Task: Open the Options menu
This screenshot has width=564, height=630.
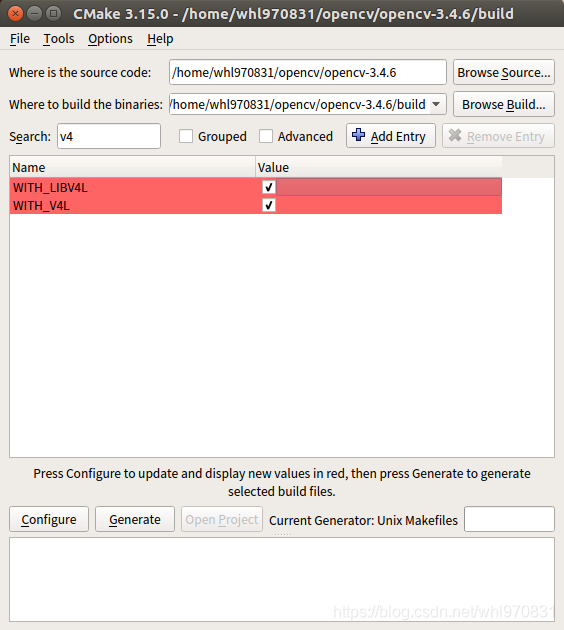Action: (110, 39)
